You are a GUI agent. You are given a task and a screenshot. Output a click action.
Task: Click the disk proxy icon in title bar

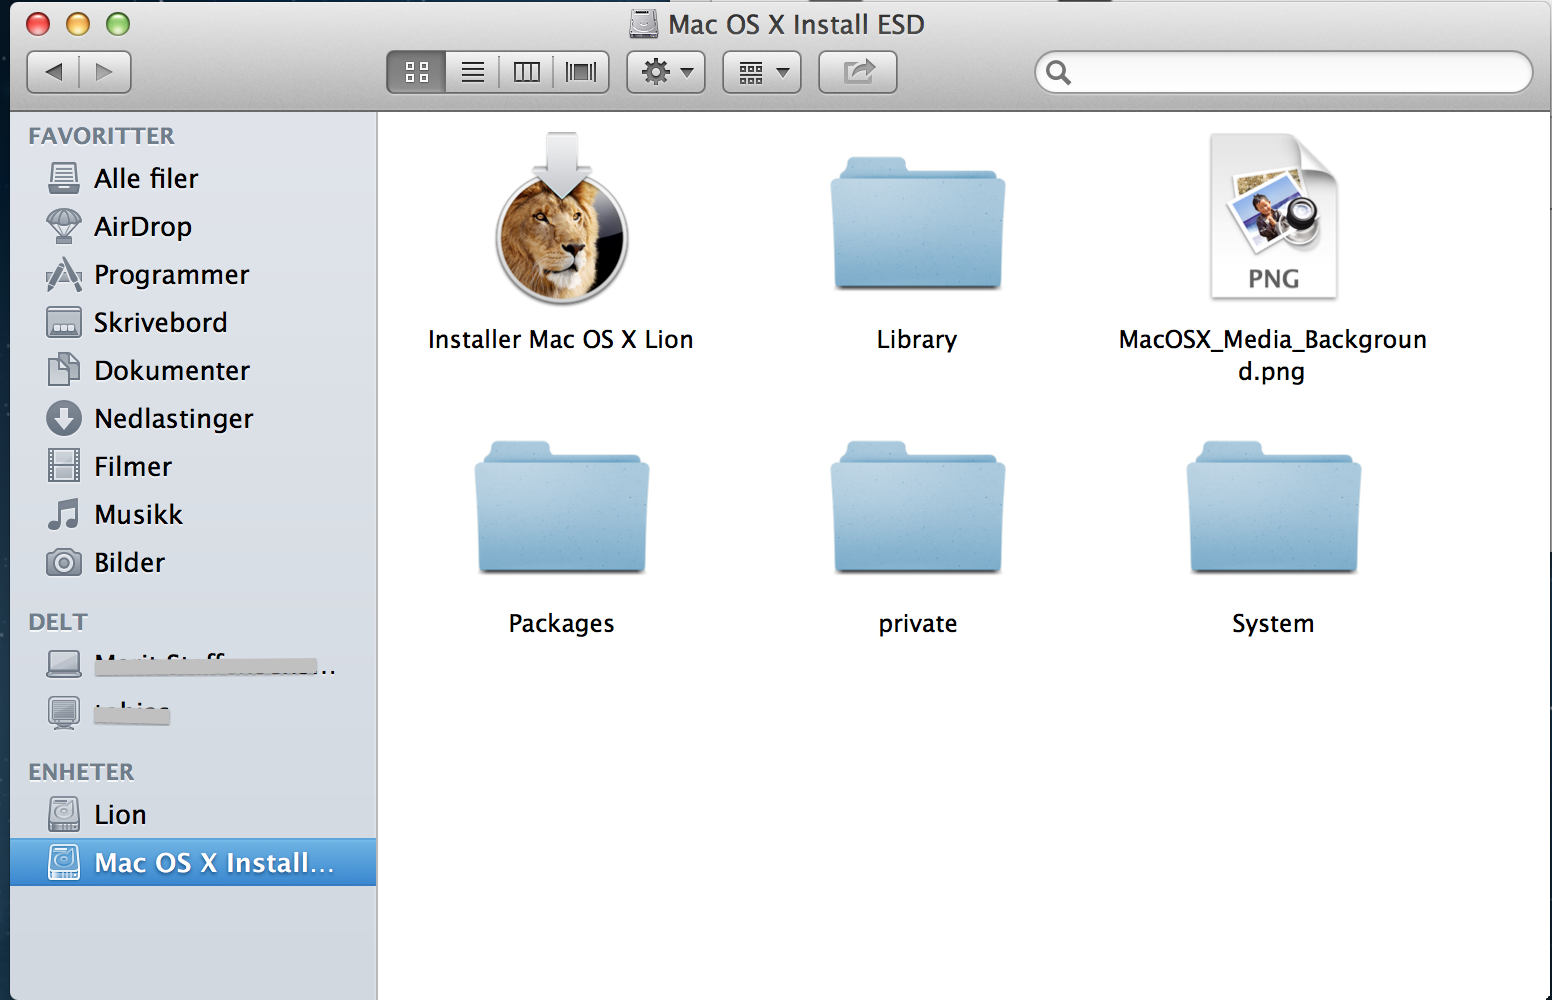tap(644, 24)
